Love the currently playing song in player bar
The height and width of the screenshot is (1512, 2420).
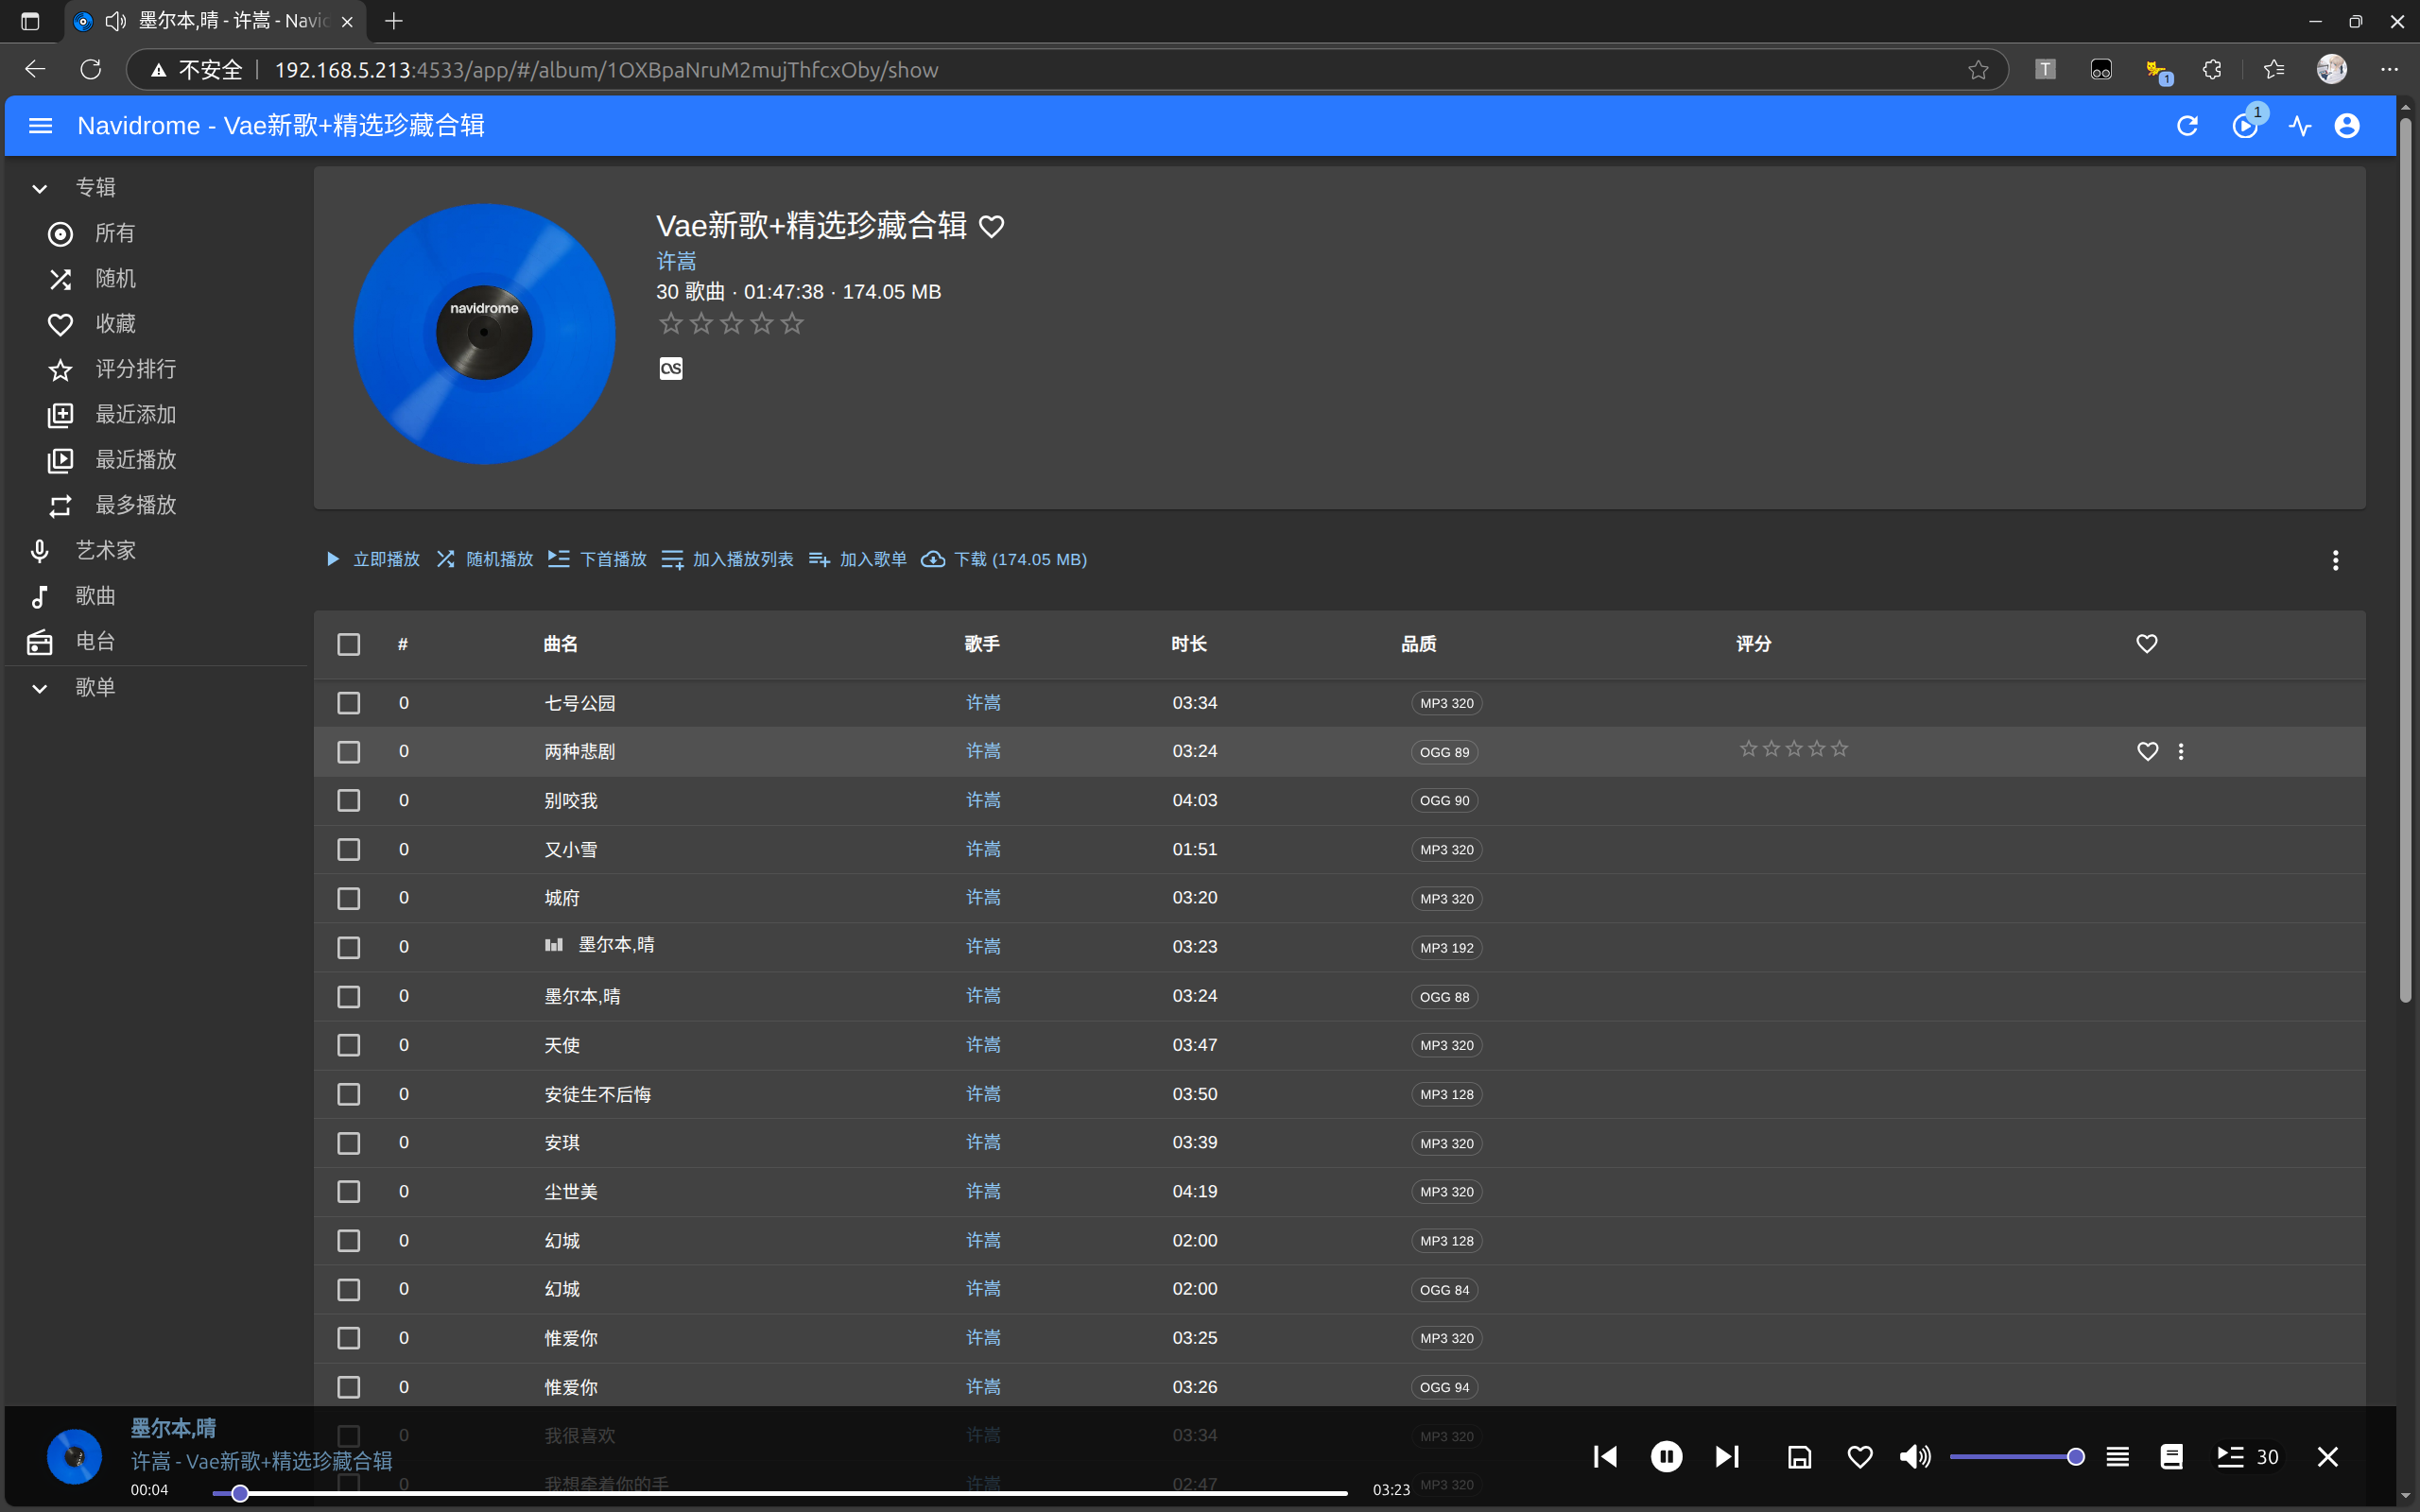(1860, 1457)
